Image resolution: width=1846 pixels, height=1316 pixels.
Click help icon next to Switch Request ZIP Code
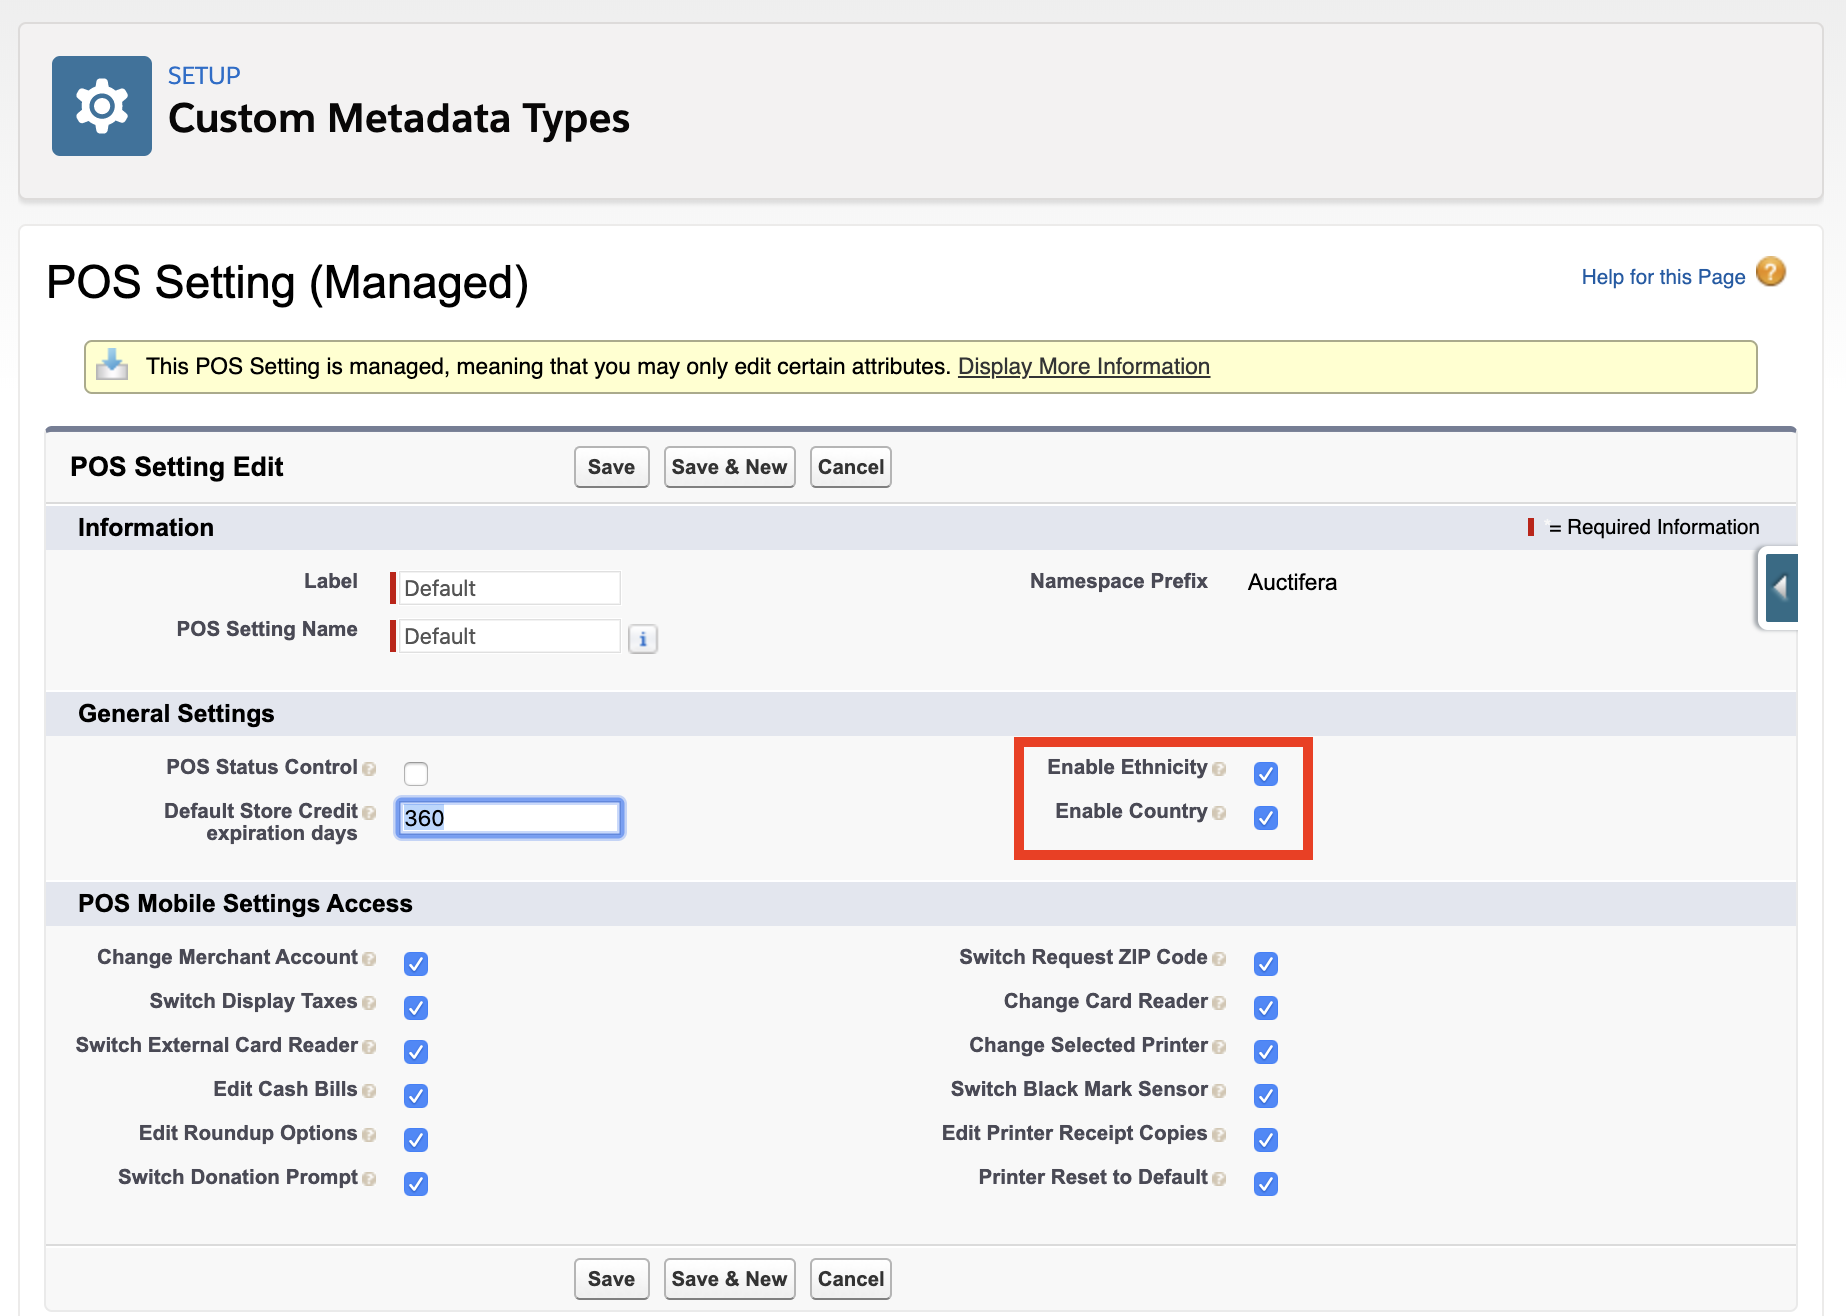click(1218, 959)
